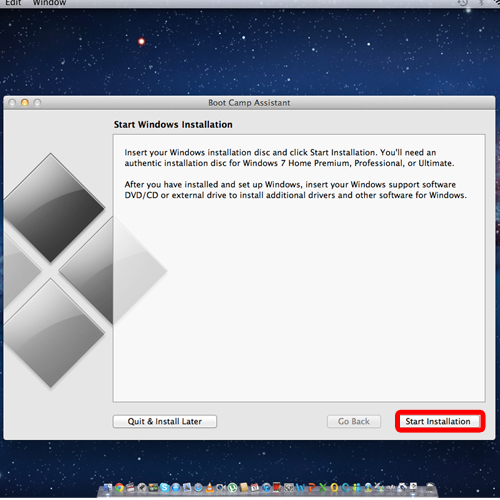Launch Google Chrome from the Dock
The height and width of the screenshot is (500, 500).
click(x=119, y=488)
